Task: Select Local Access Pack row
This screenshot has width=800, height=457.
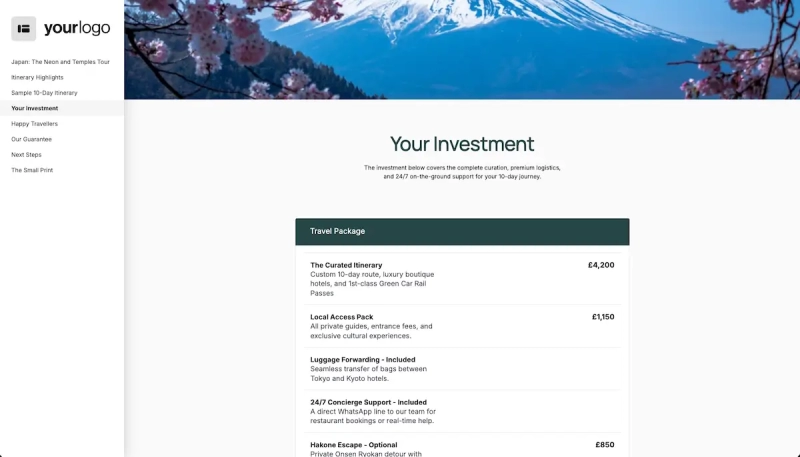Action: [x=462, y=326]
